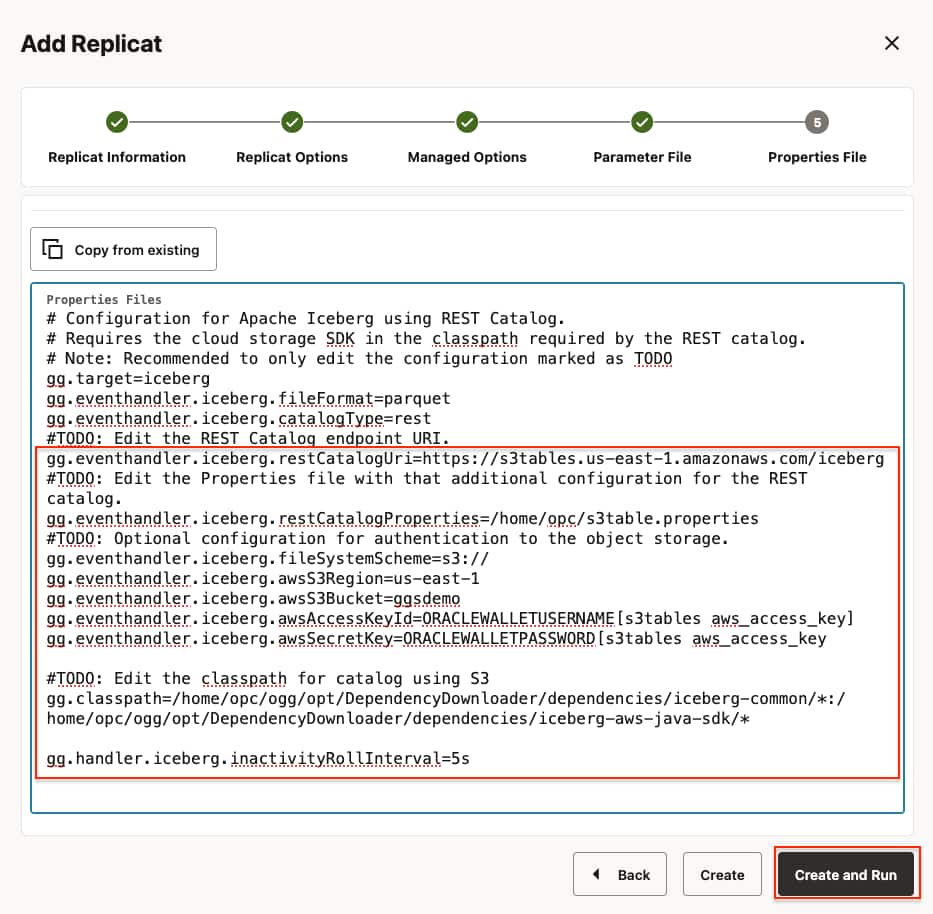Click '#TODO: Edit the Properties file' comment

click(x=427, y=489)
